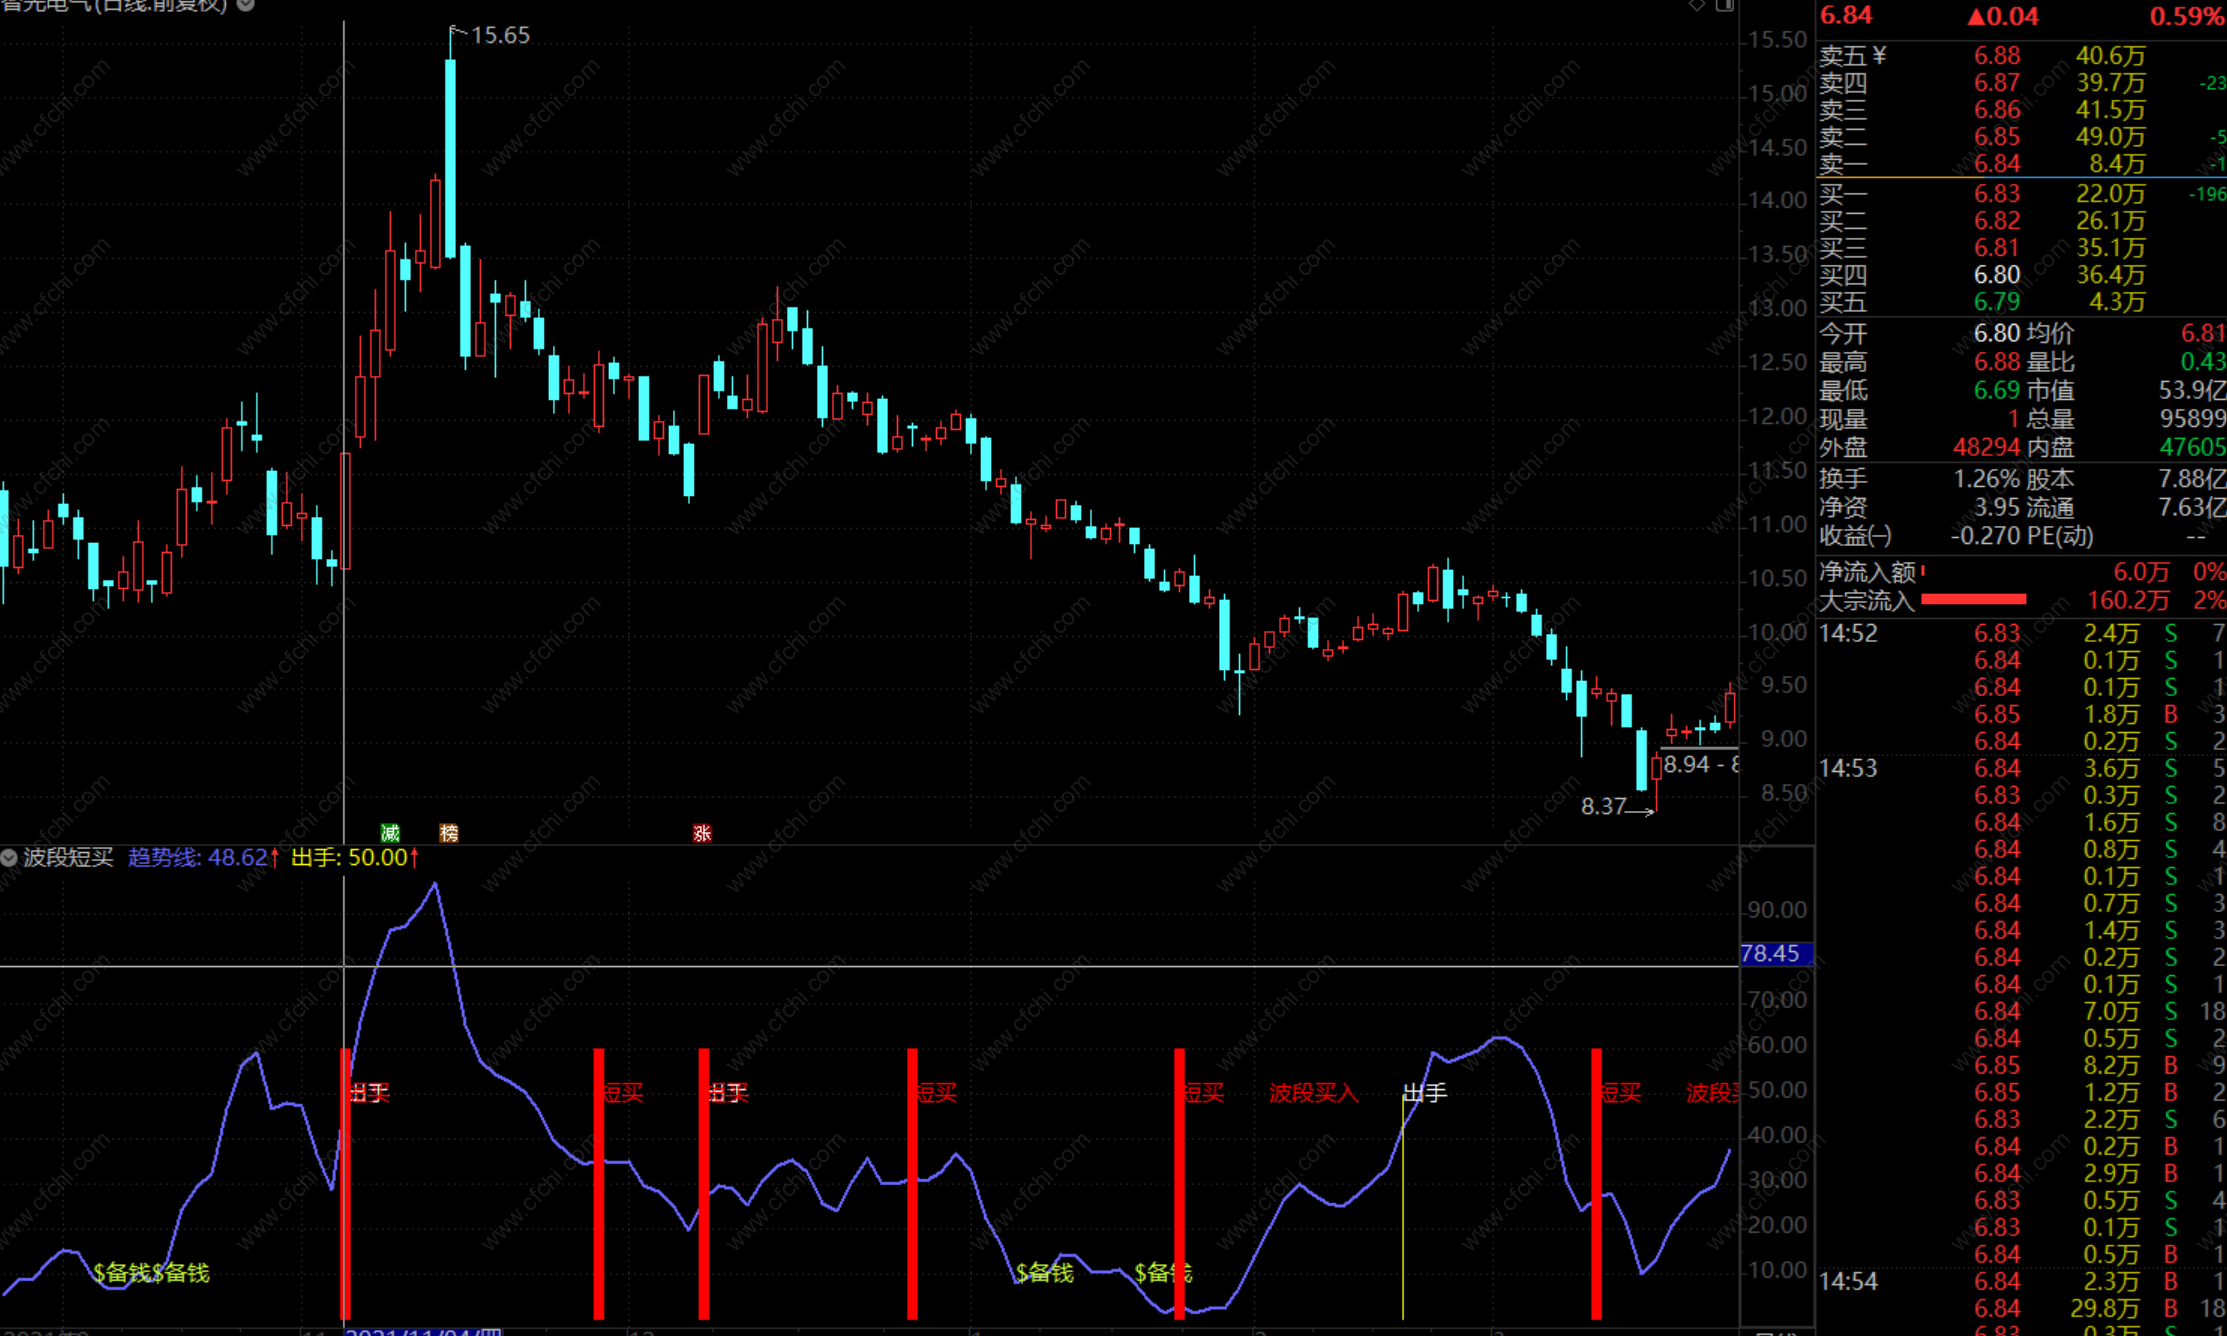Click the 14:53 trade time row
The height and width of the screenshot is (1336, 2227).
tap(1848, 768)
